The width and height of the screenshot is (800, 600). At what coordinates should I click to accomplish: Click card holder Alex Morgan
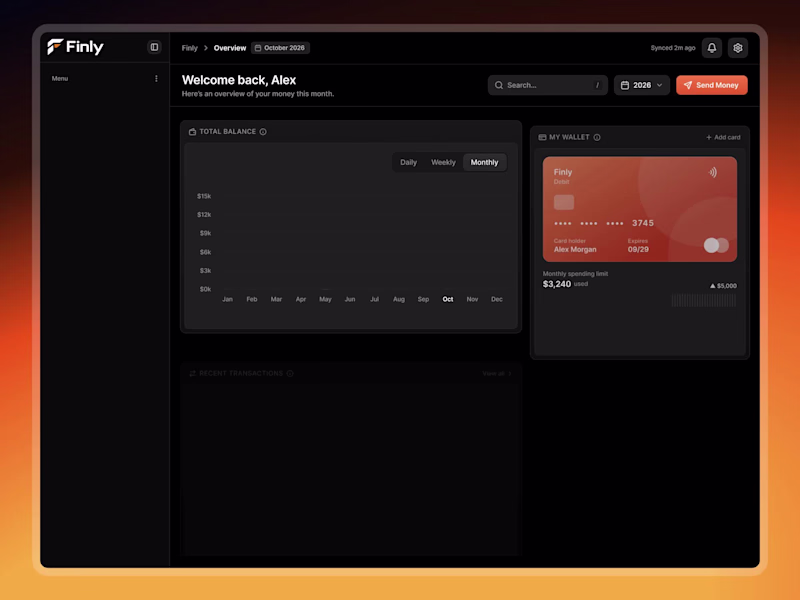coord(575,249)
